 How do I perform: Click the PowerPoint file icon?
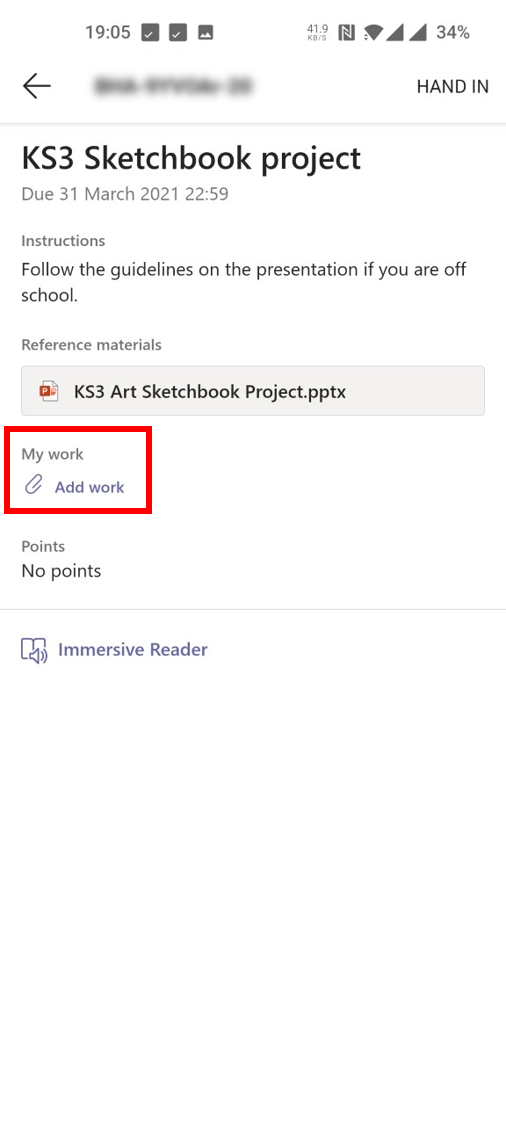(49, 392)
